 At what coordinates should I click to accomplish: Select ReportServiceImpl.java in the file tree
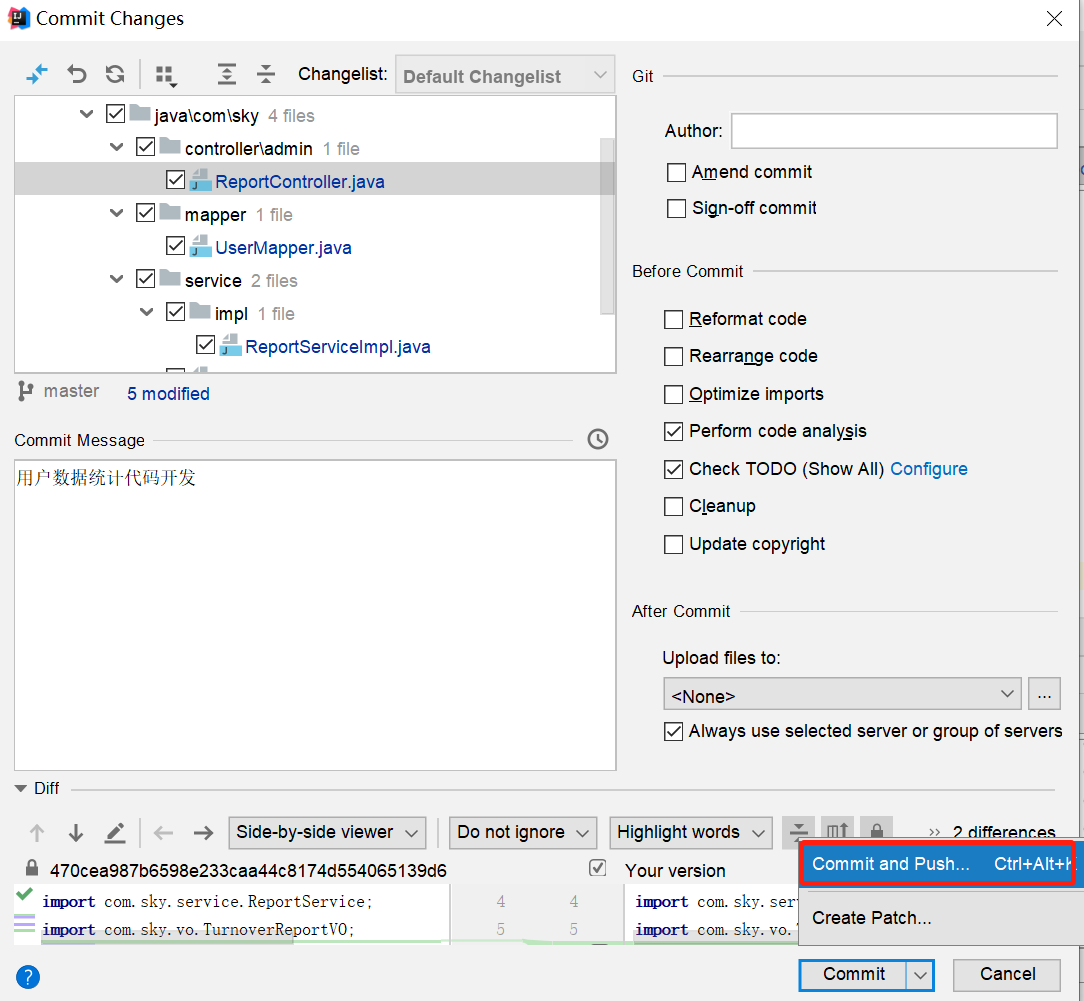[337, 347]
